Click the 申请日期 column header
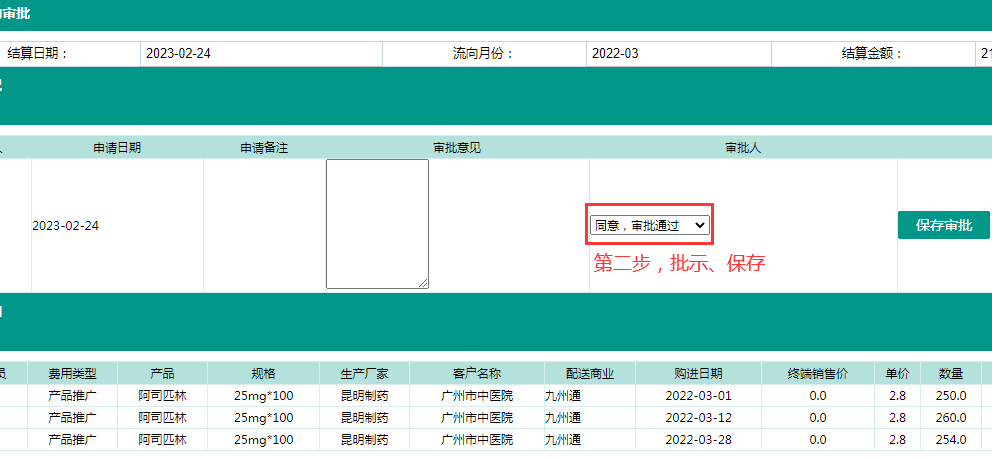Screen dimensions: 992x460 [x=117, y=147]
